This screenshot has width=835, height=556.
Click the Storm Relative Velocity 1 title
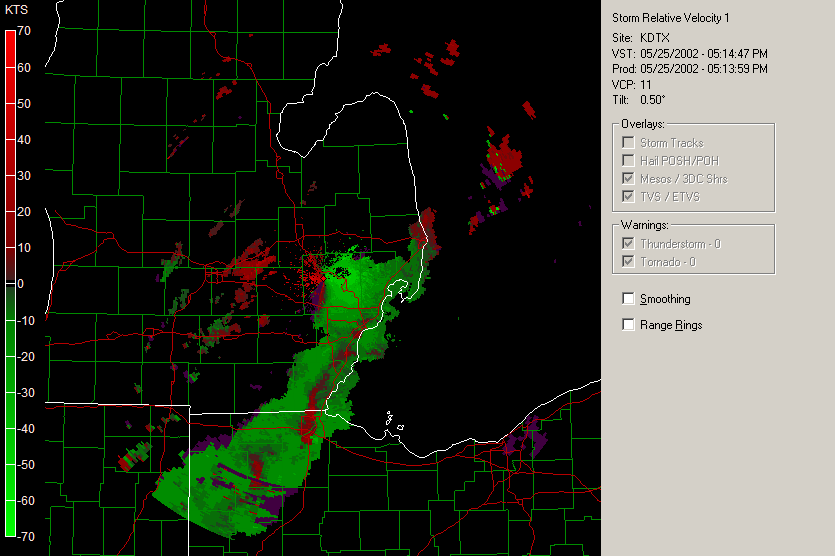(670, 18)
